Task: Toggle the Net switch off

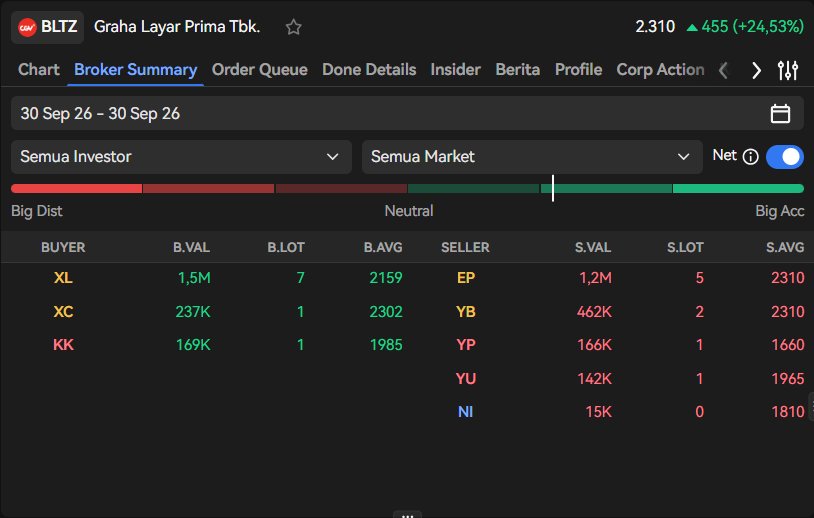Action: pyautogui.click(x=784, y=156)
